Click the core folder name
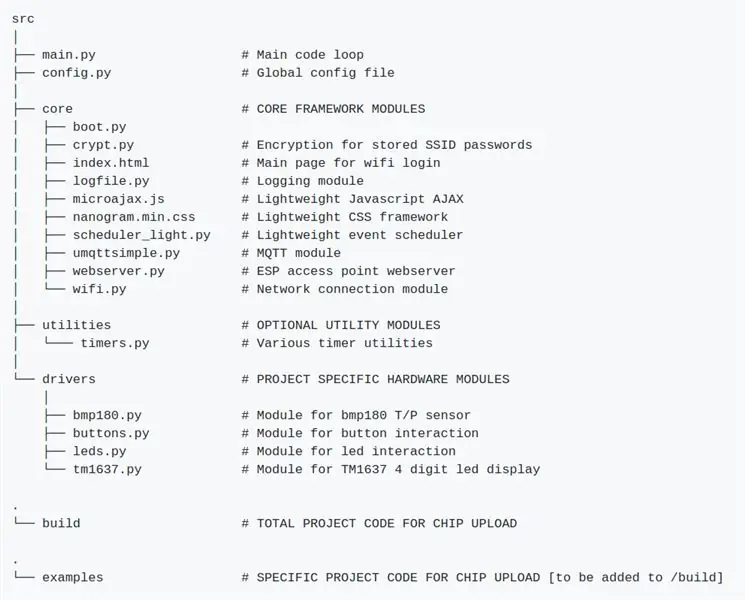Viewport: 745px width, 600px height. pyautogui.click(x=57, y=109)
